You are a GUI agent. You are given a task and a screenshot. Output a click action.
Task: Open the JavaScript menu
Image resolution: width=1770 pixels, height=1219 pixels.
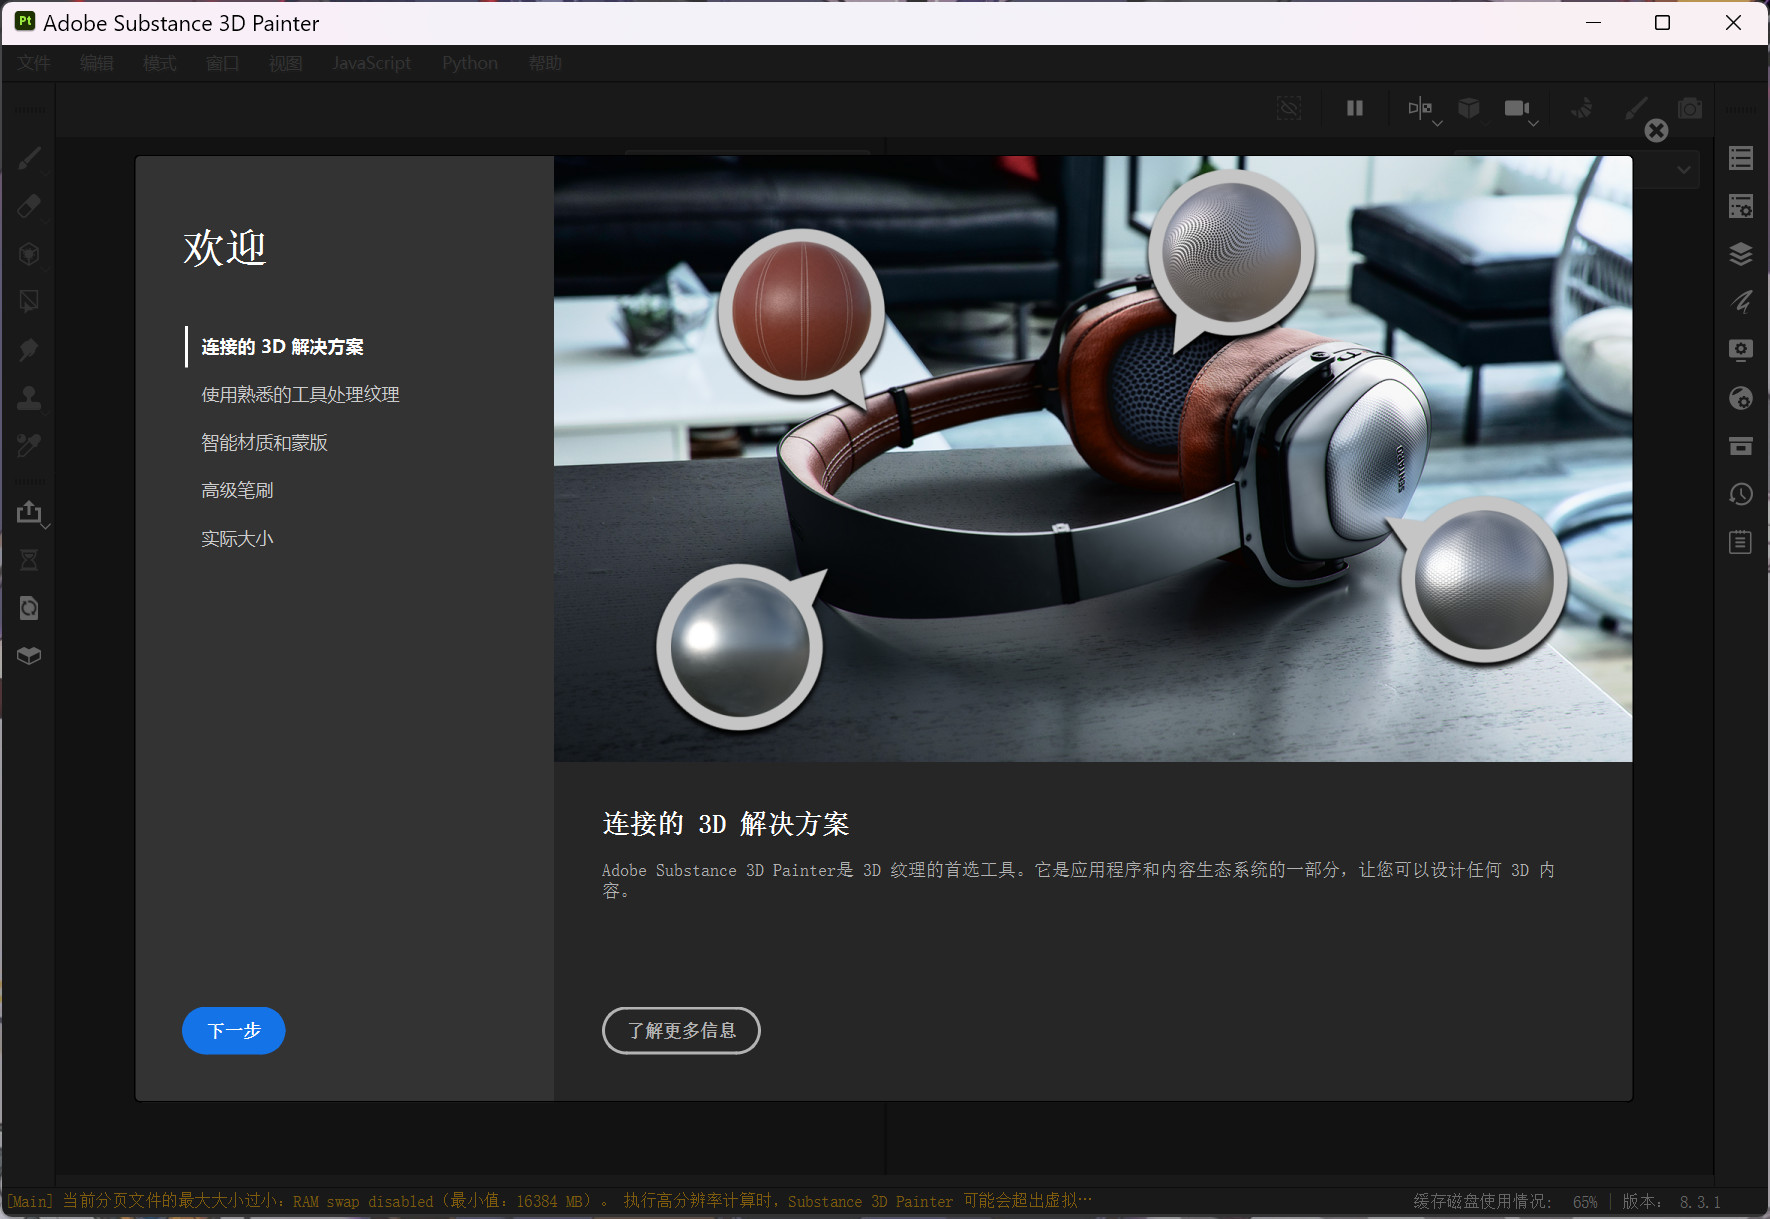click(x=371, y=63)
